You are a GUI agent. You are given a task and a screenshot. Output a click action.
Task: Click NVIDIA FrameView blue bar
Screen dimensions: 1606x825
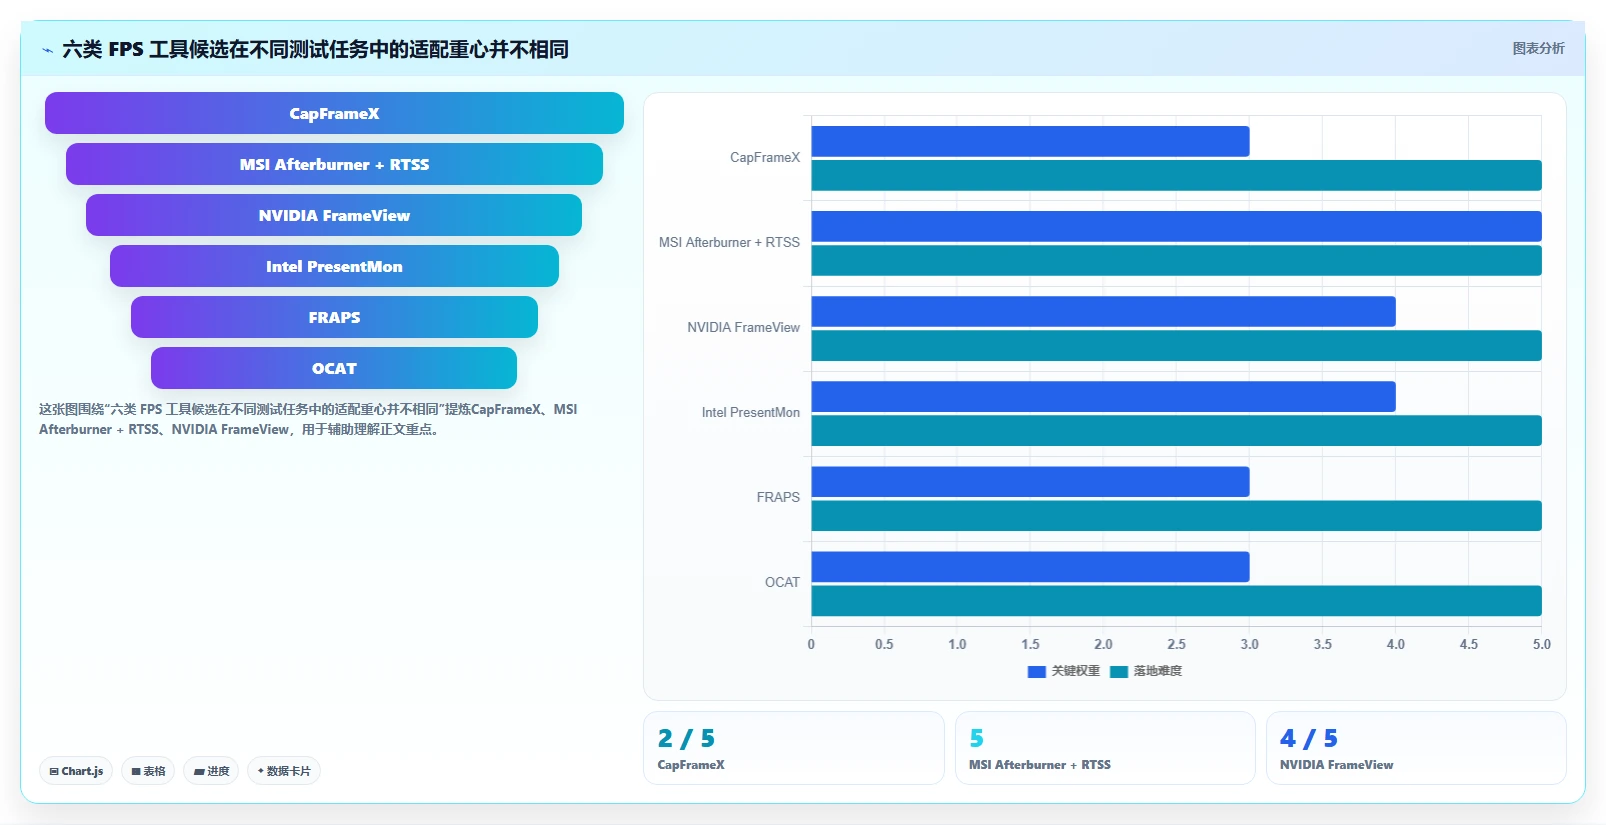click(x=1103, y=311)
